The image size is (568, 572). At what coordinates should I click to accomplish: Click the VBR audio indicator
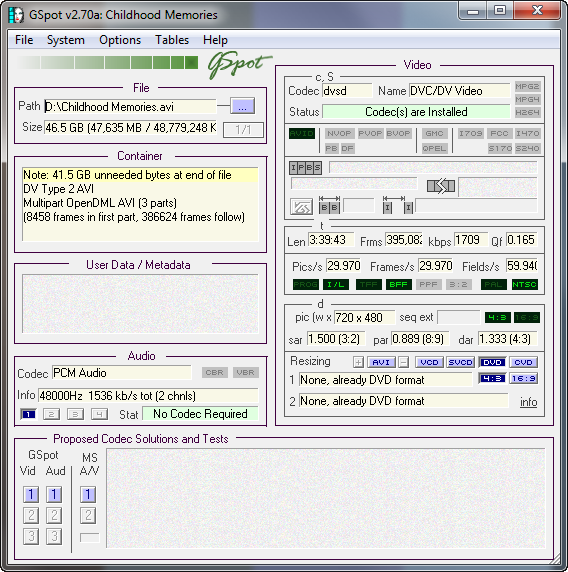pyautogui.click(x=246, y=372)
